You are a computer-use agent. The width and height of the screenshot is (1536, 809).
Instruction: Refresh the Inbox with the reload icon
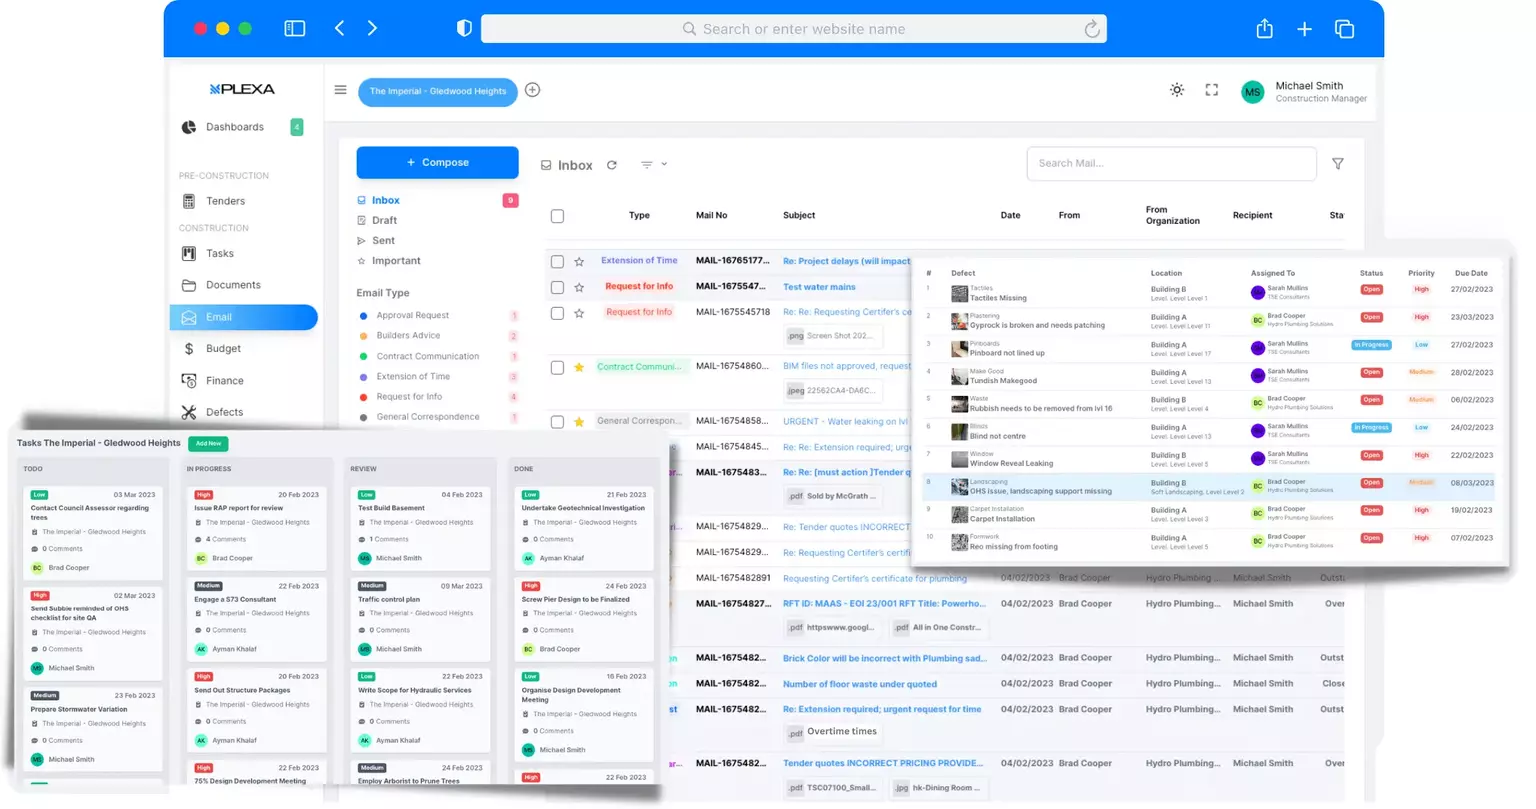(612, 164)
